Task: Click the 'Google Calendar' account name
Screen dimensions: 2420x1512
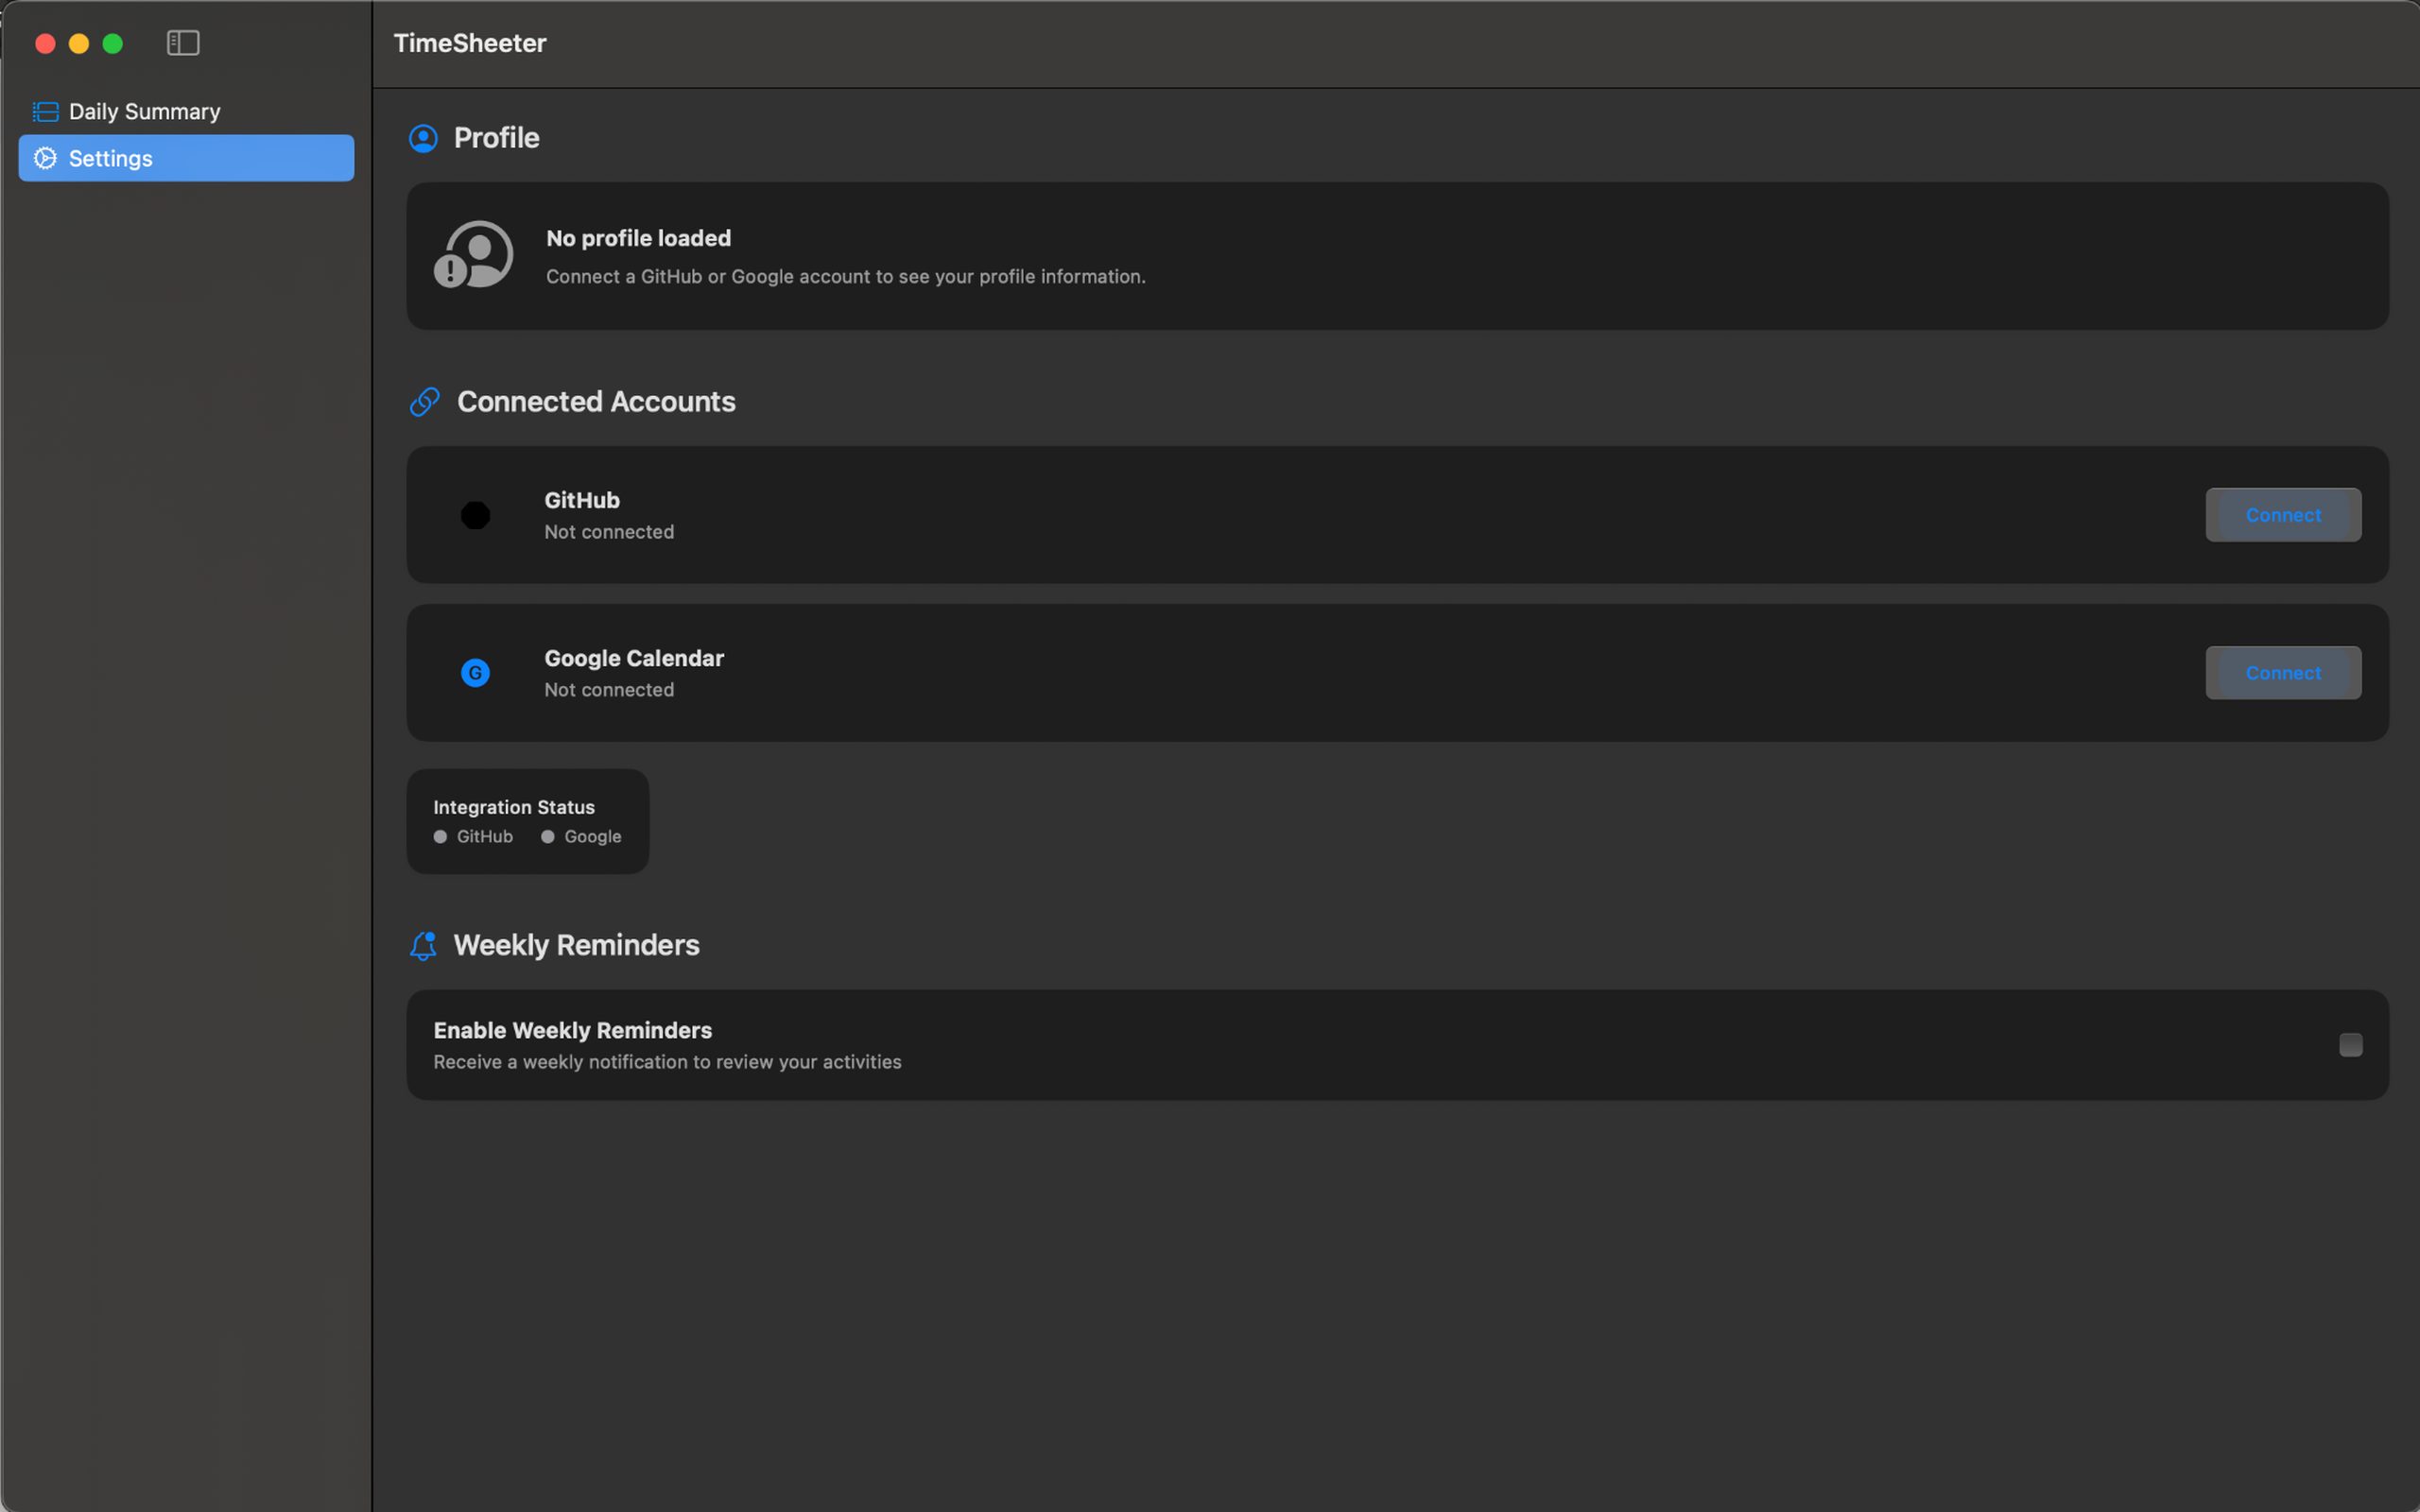Action: click(634, 658)
